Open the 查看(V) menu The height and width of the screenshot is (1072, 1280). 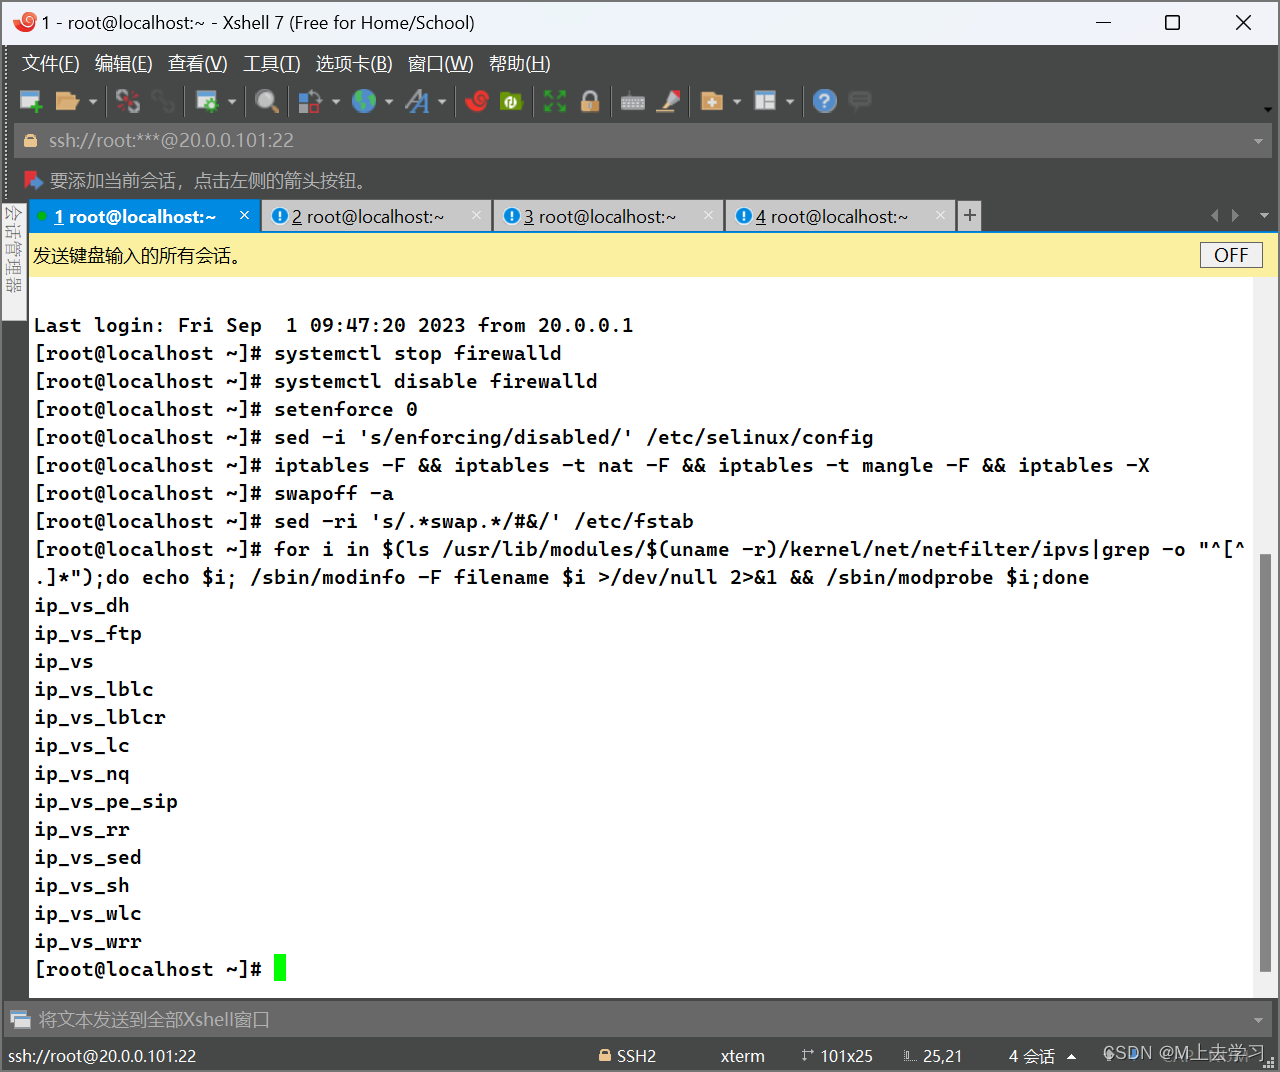tap(198, 64)
